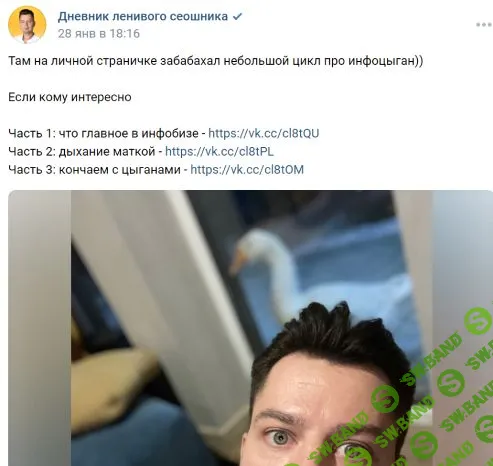
Task: Open the post via 28 янв в 18:16 timestamp
Action: point(99,34)
